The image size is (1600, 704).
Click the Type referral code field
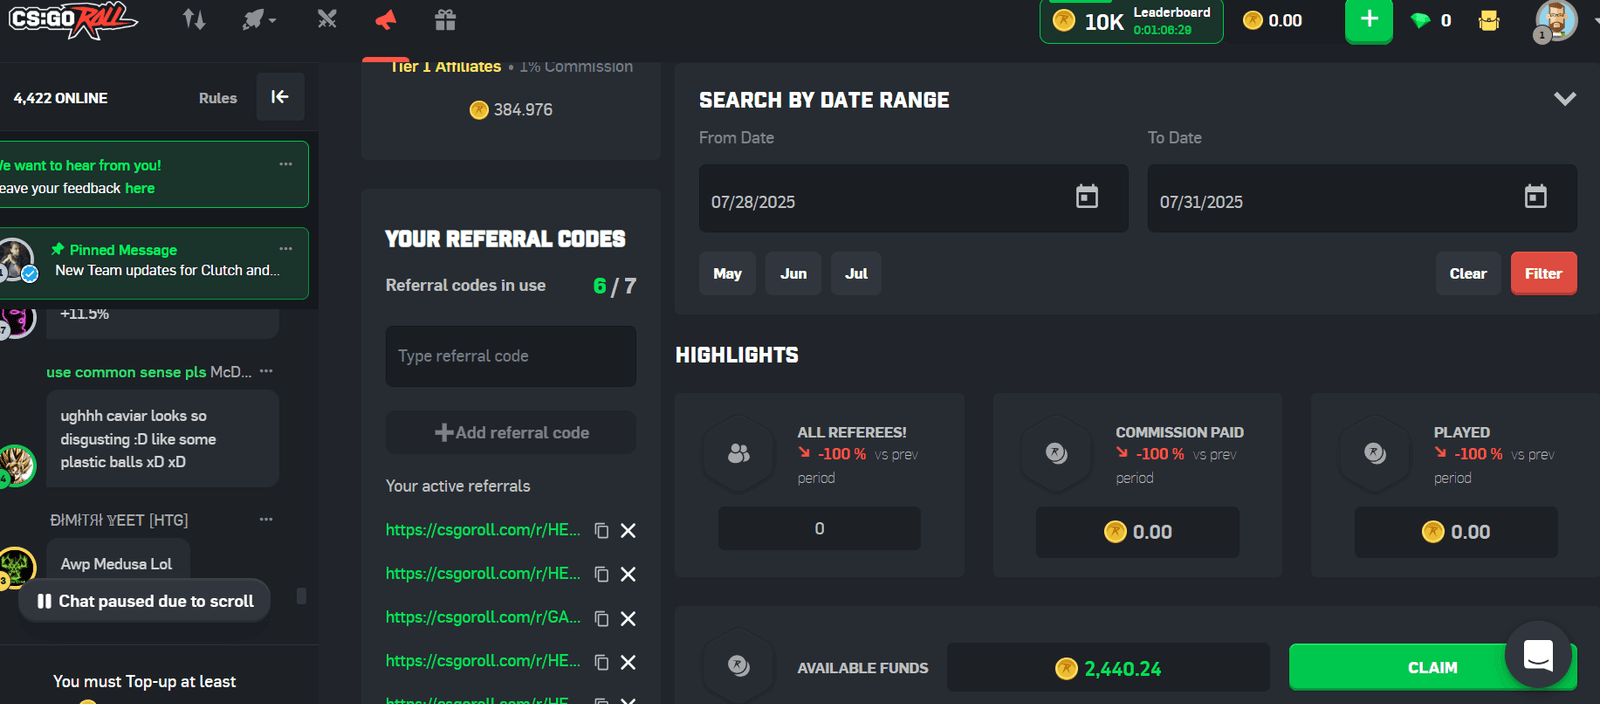click(x=510, y=356)
